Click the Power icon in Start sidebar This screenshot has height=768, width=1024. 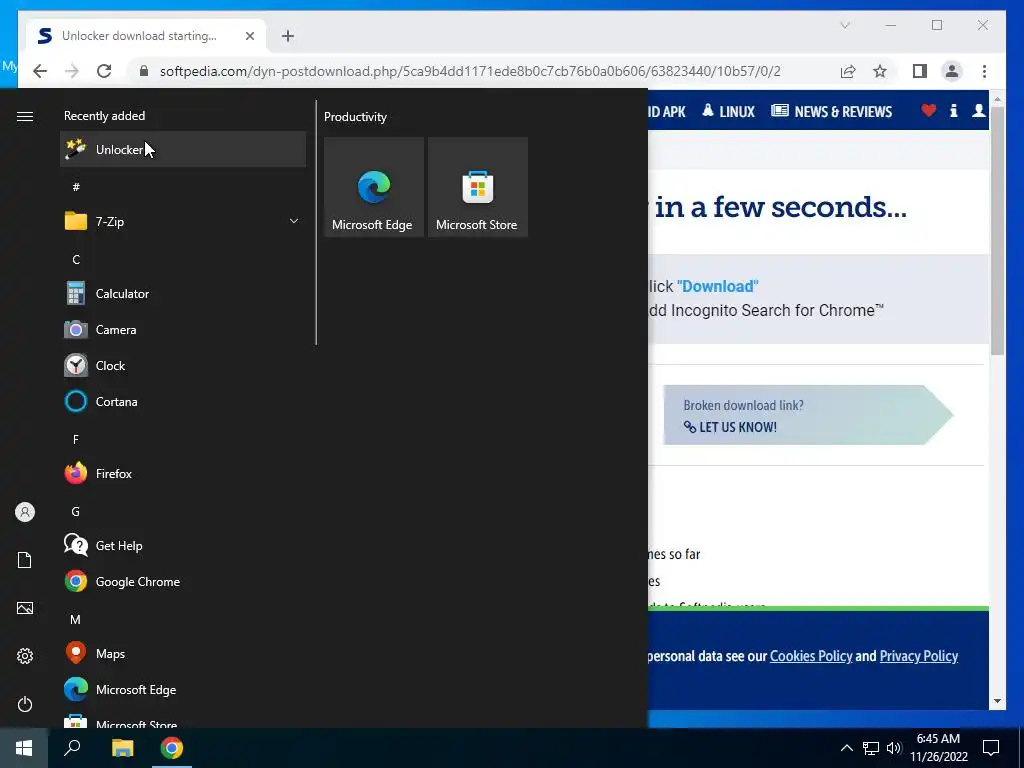click(x=25, y=704)
